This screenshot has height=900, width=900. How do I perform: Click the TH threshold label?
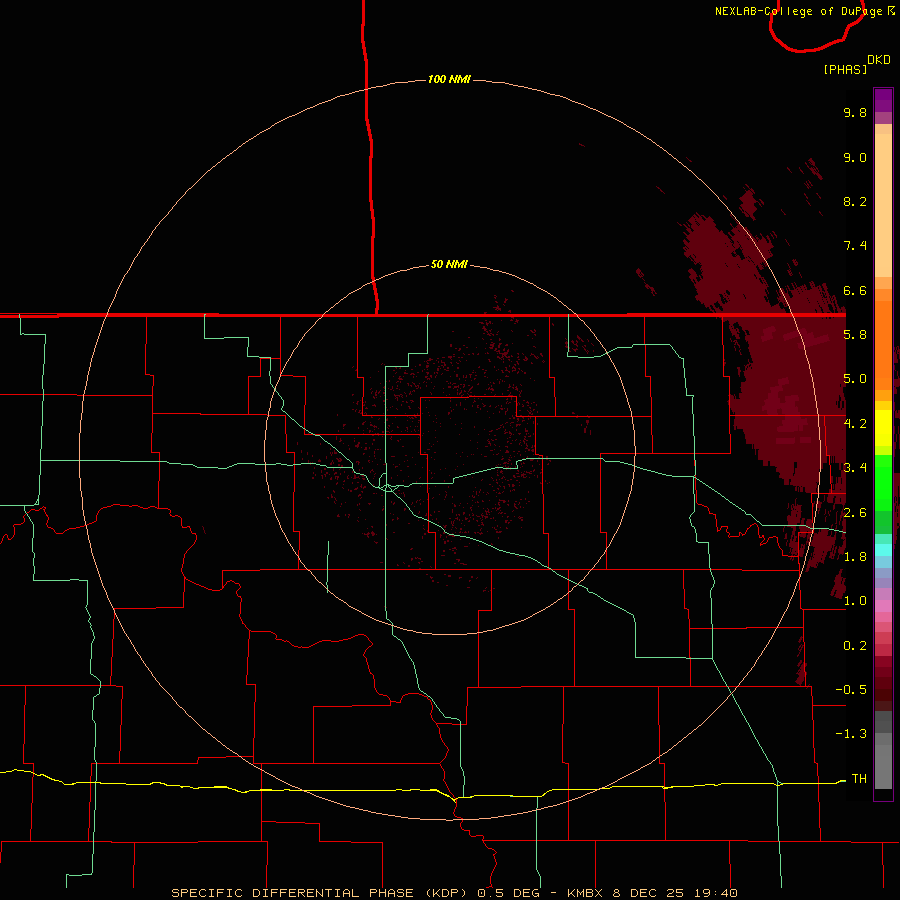pos(859,779)
